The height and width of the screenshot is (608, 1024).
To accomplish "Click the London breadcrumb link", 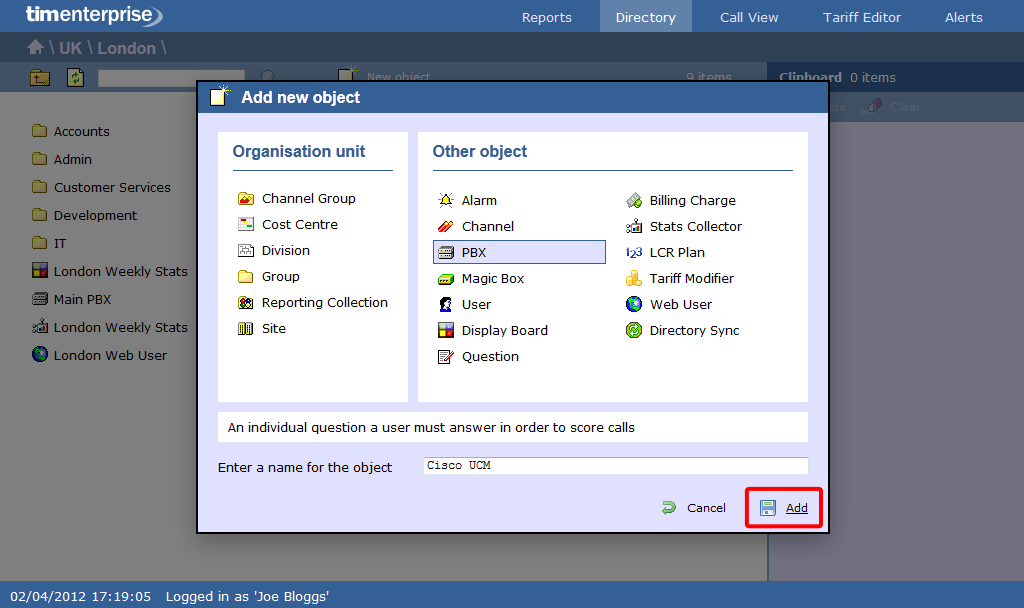I will [127, 48].
